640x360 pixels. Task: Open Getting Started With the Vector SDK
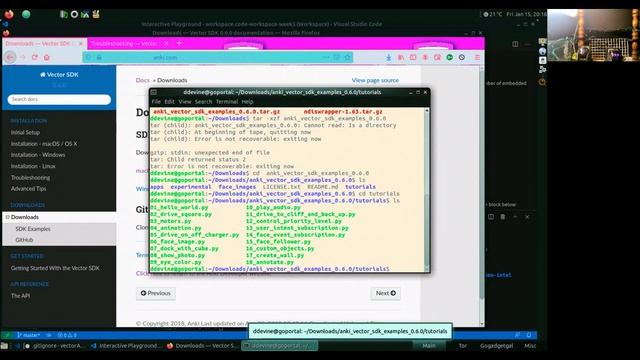click(55, 268)
